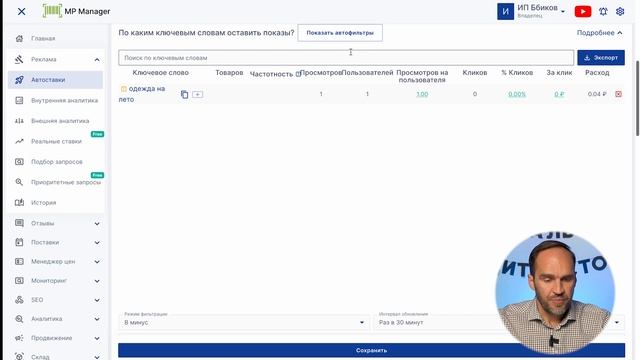The image size is (640, 360).
Task: Open the Режим фильтрации dropdown
Action: click(x=244, y=322)
